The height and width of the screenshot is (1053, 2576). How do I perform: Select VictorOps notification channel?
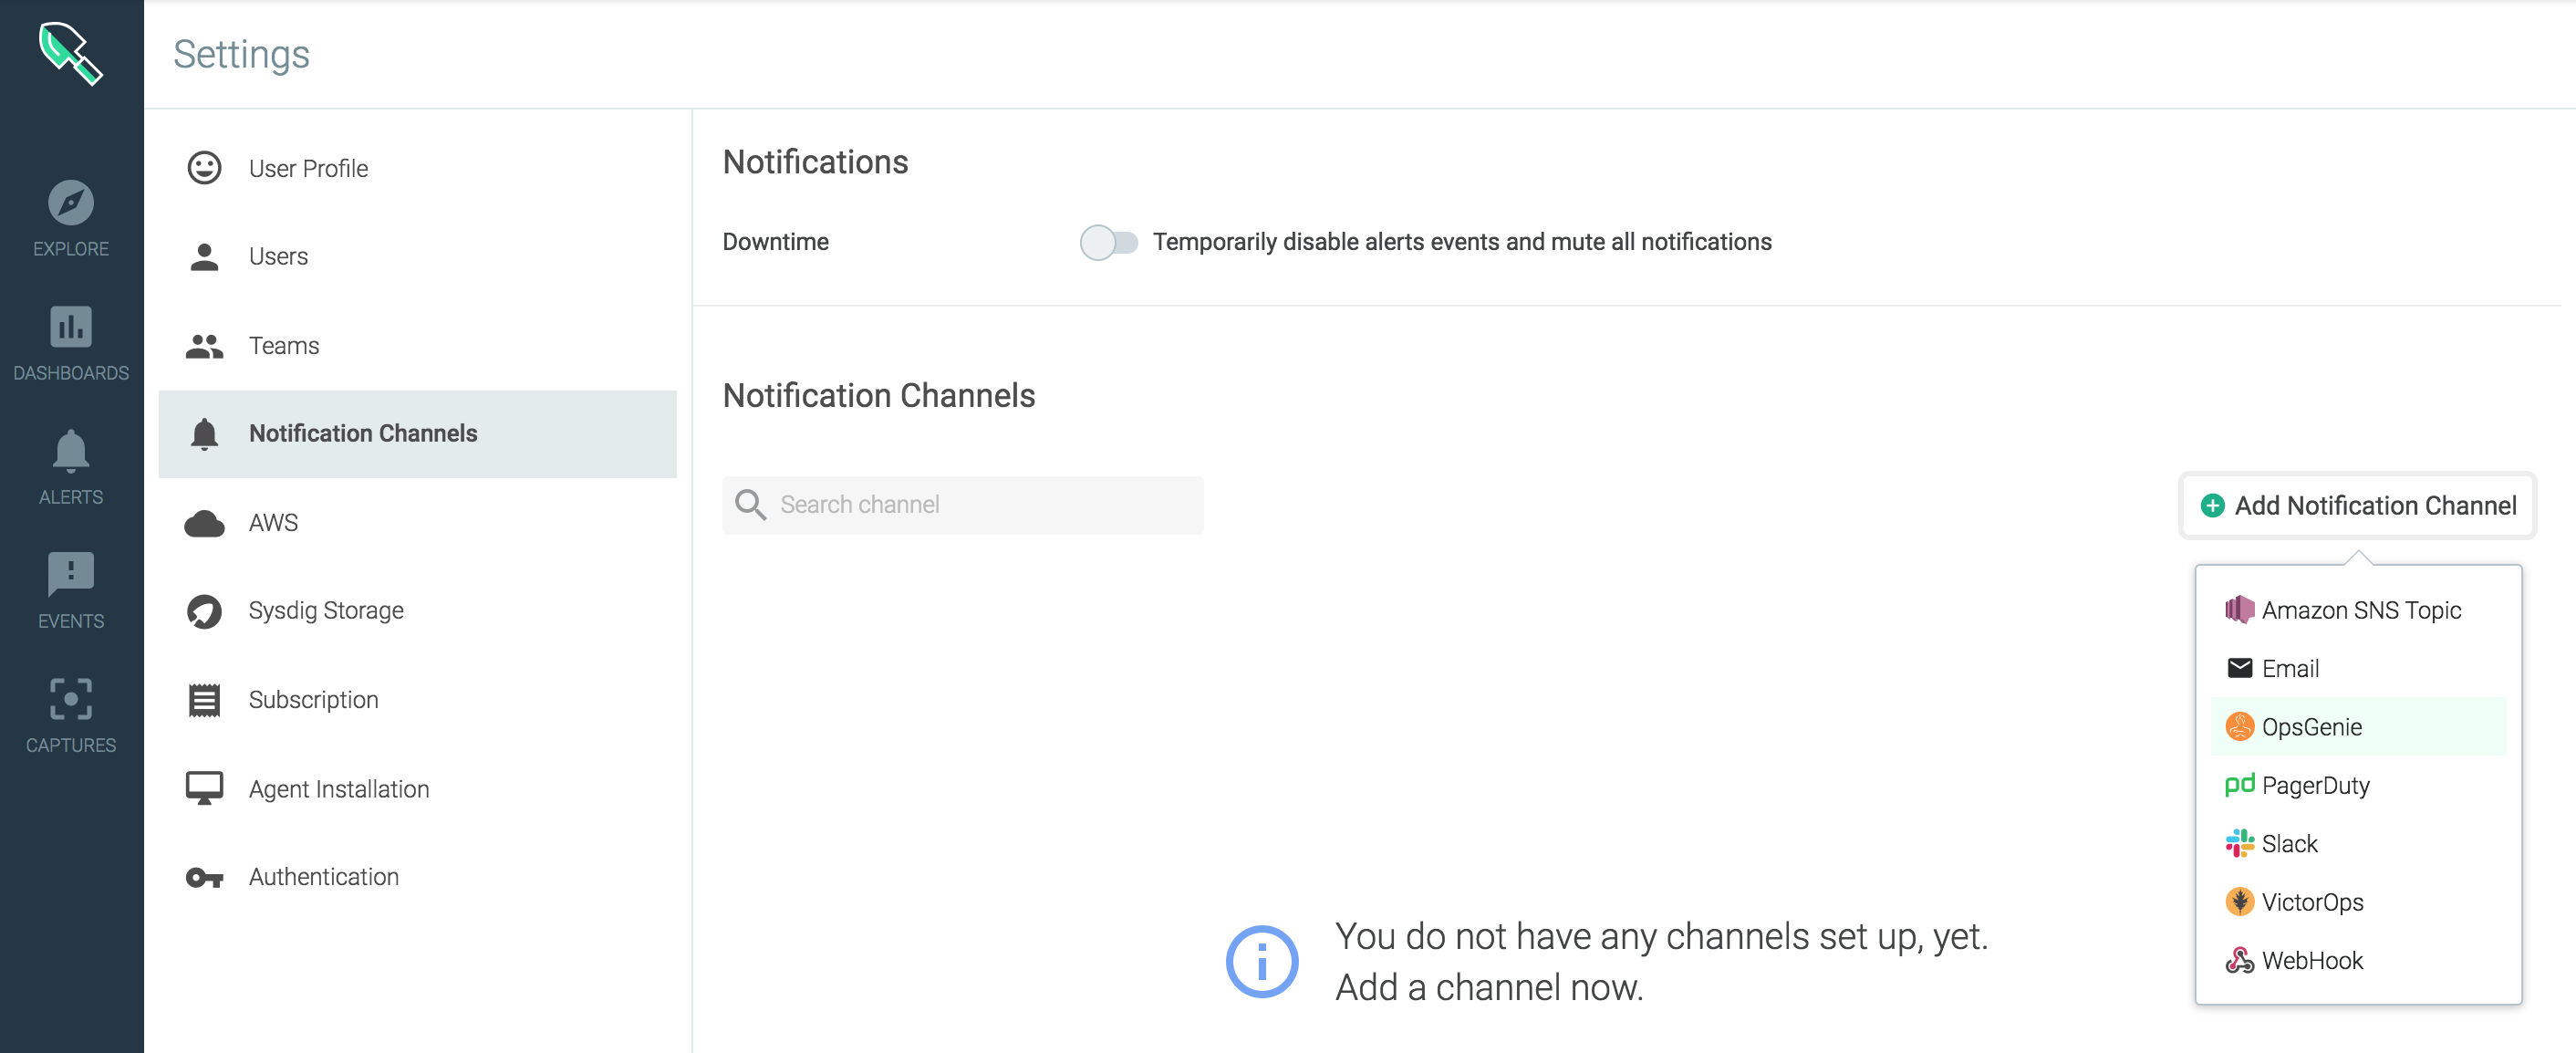(2308, 902)
